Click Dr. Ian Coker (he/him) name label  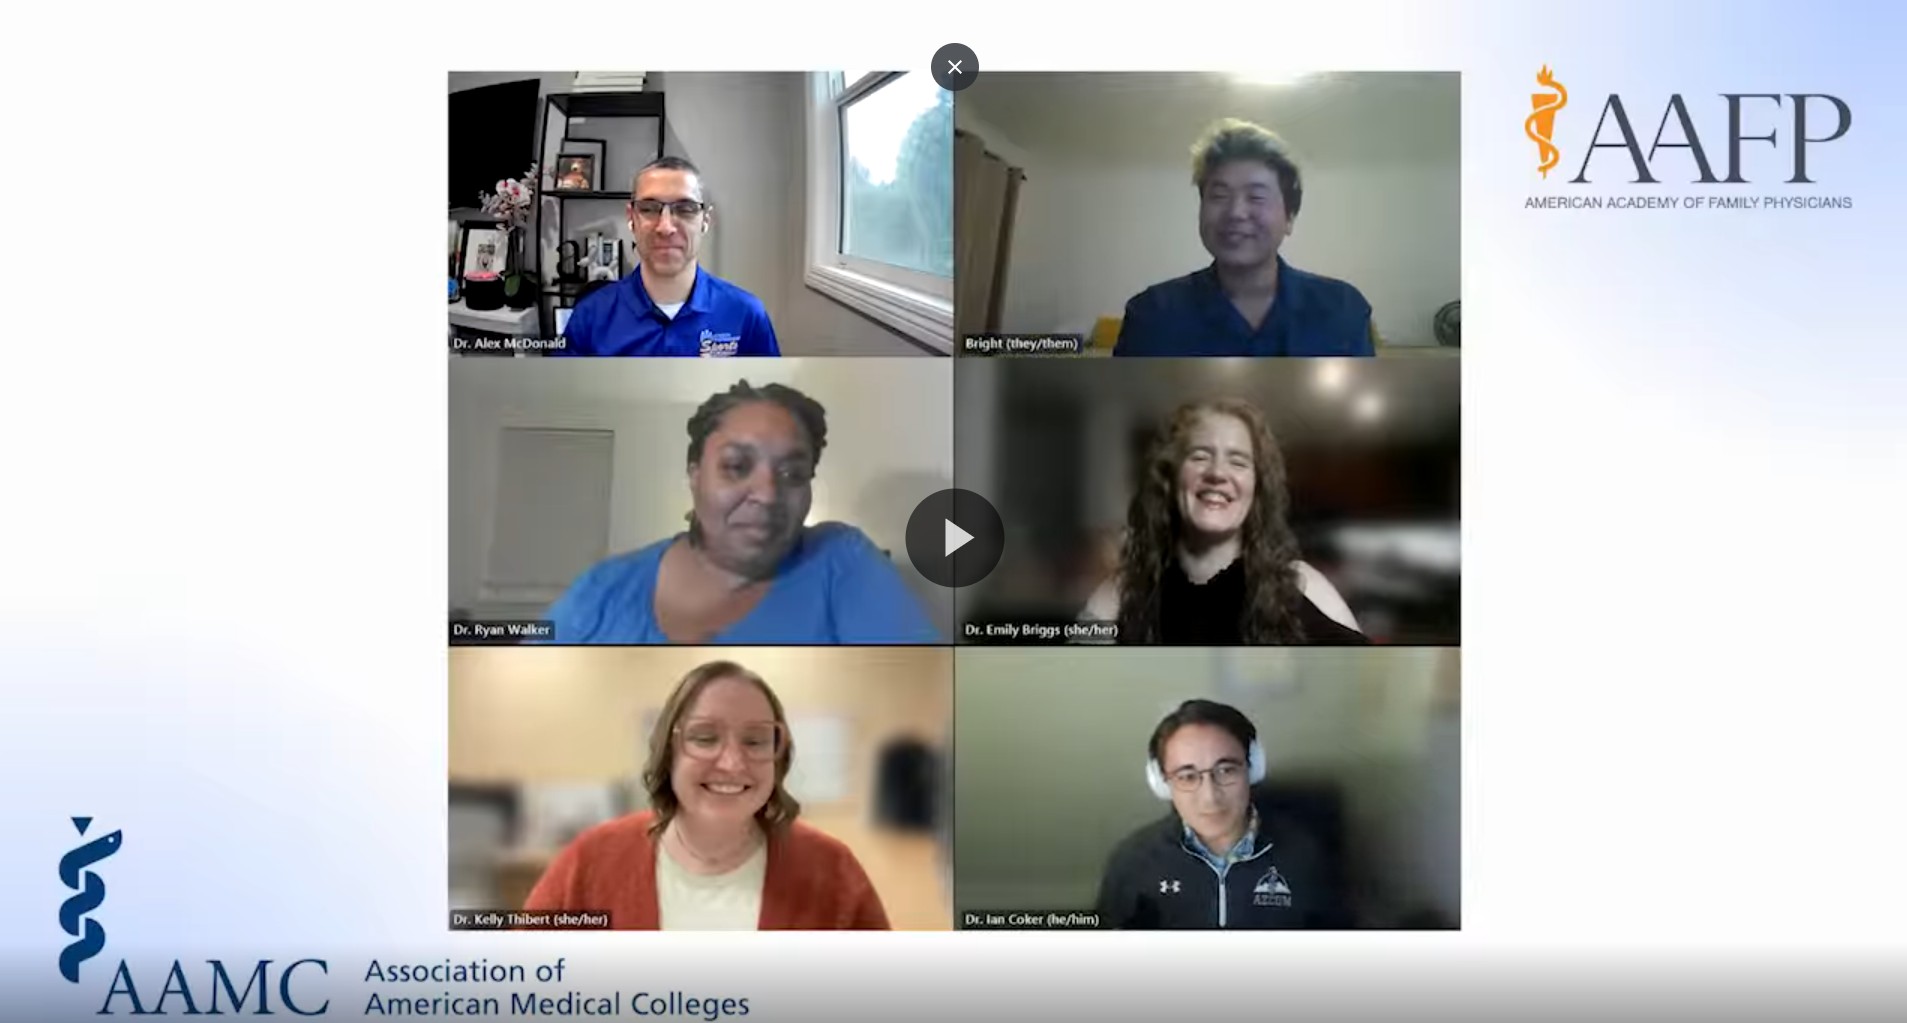(x=1031, y=919)
